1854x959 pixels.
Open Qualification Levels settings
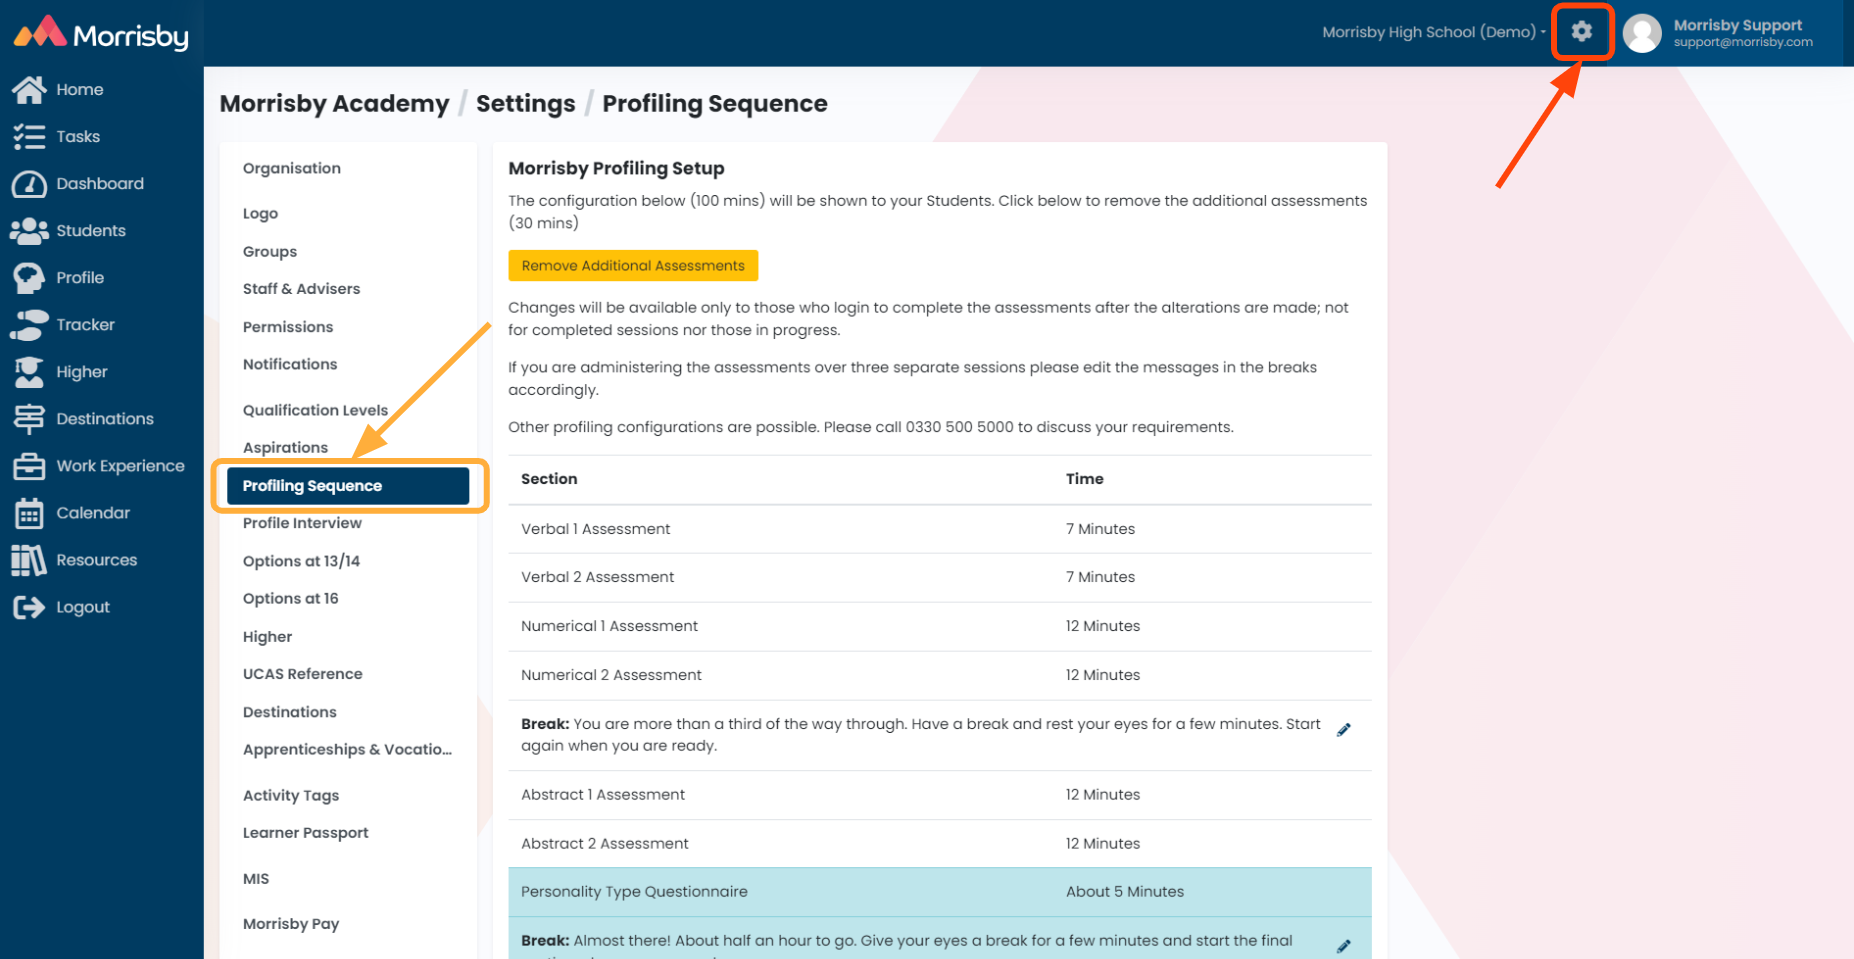315,410
